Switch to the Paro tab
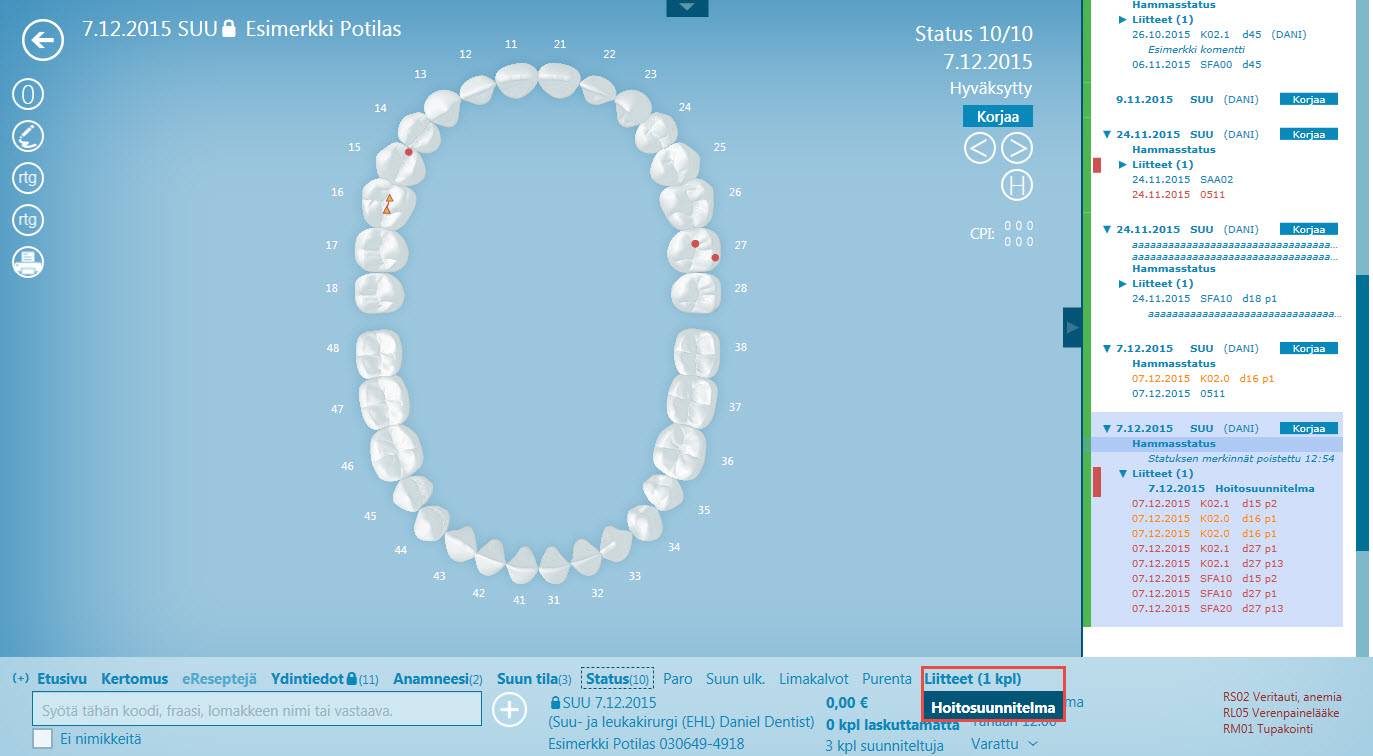 (x=677, y=679)
